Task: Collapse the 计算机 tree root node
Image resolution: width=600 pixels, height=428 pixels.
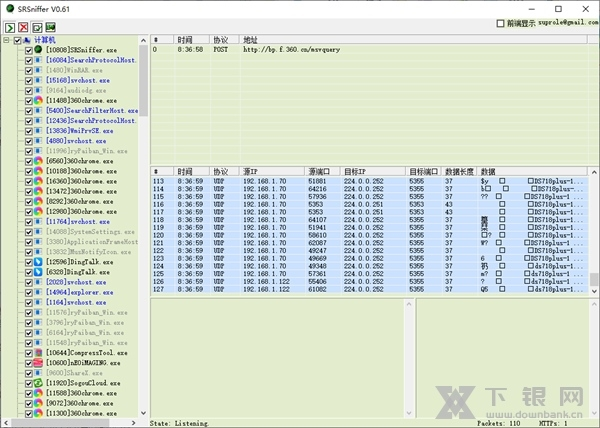Action: 6,40
